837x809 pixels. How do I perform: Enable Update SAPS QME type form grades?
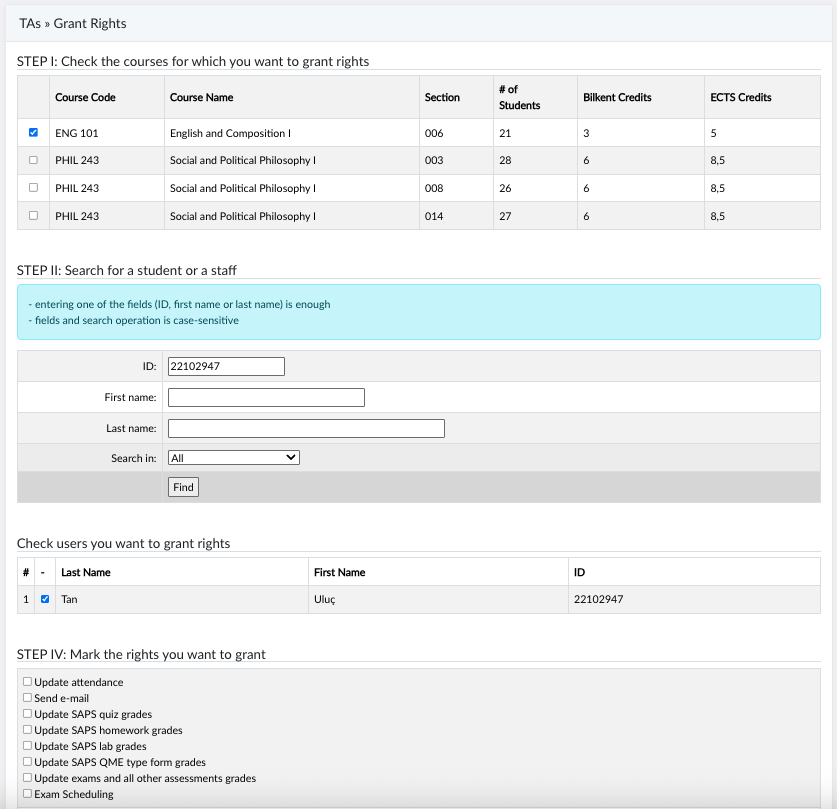27,762
